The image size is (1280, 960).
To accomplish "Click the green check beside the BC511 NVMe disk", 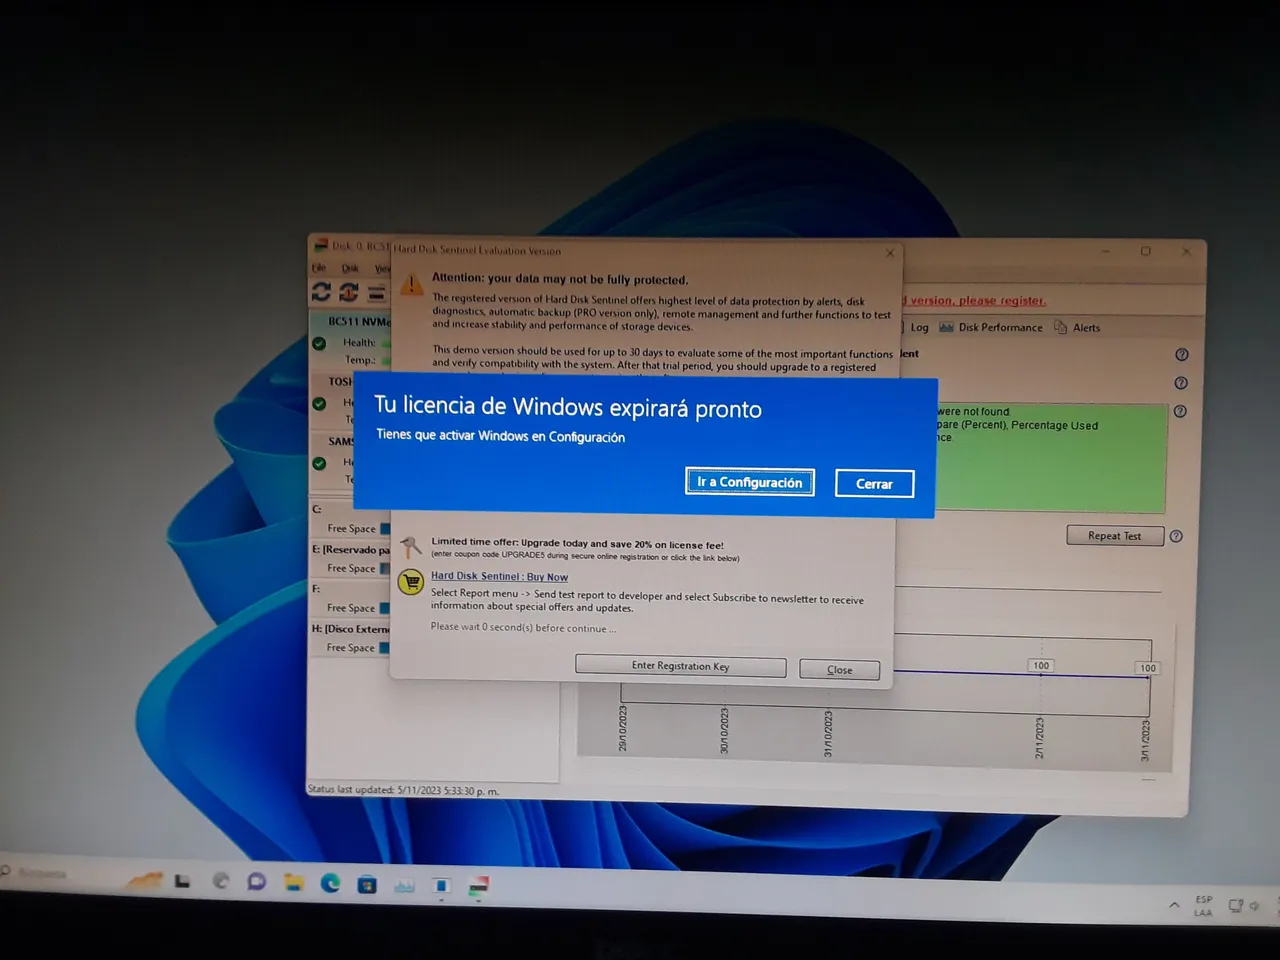I will click(x=319, y=343).
